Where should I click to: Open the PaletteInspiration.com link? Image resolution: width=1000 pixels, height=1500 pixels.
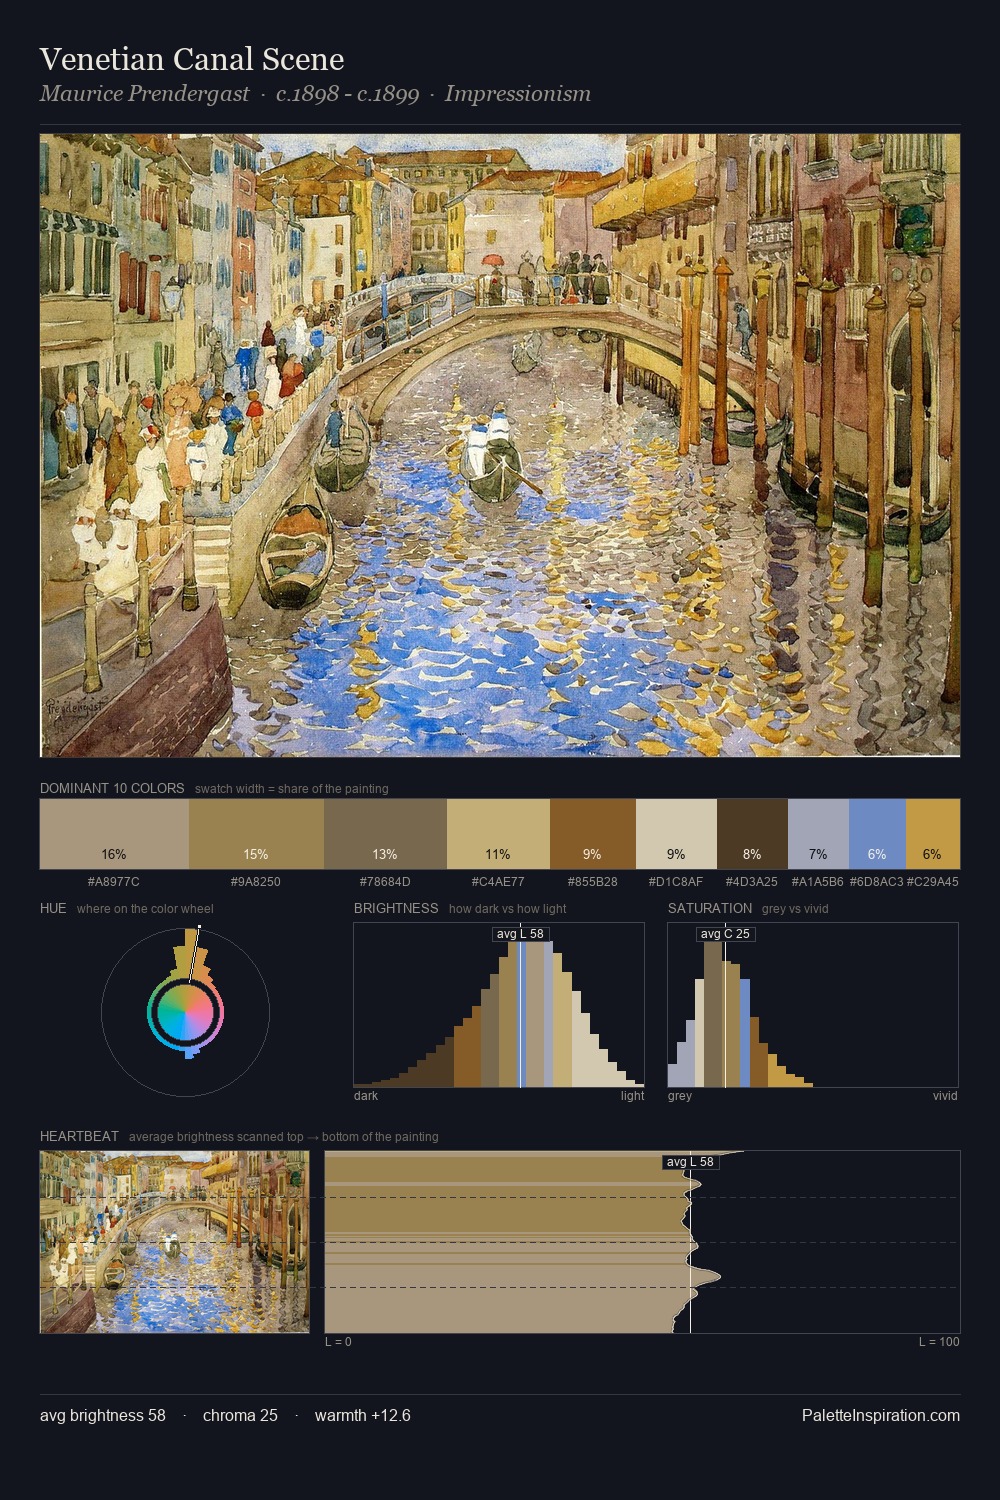click(x=880, y=1415)
